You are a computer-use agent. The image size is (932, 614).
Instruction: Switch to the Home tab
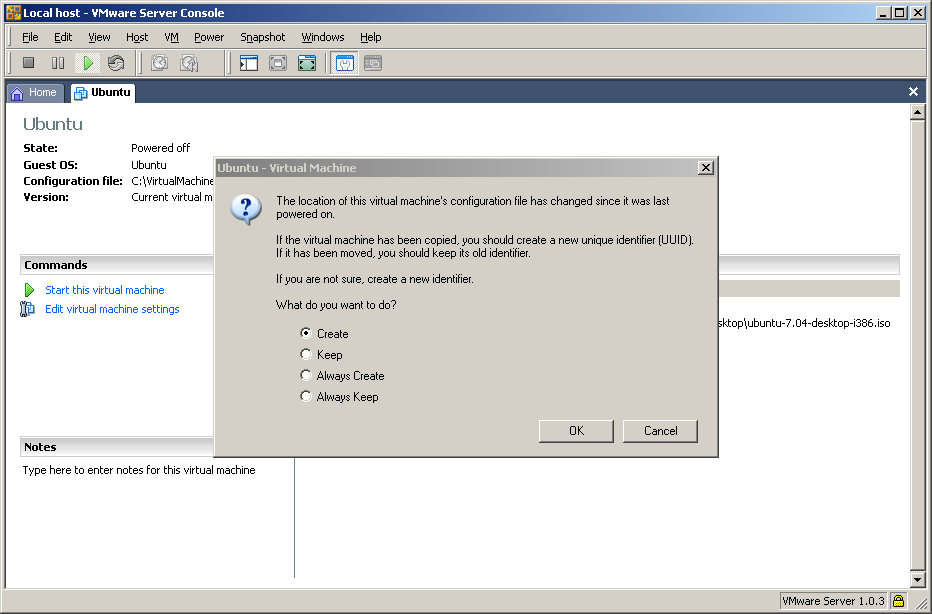(34, 92)
